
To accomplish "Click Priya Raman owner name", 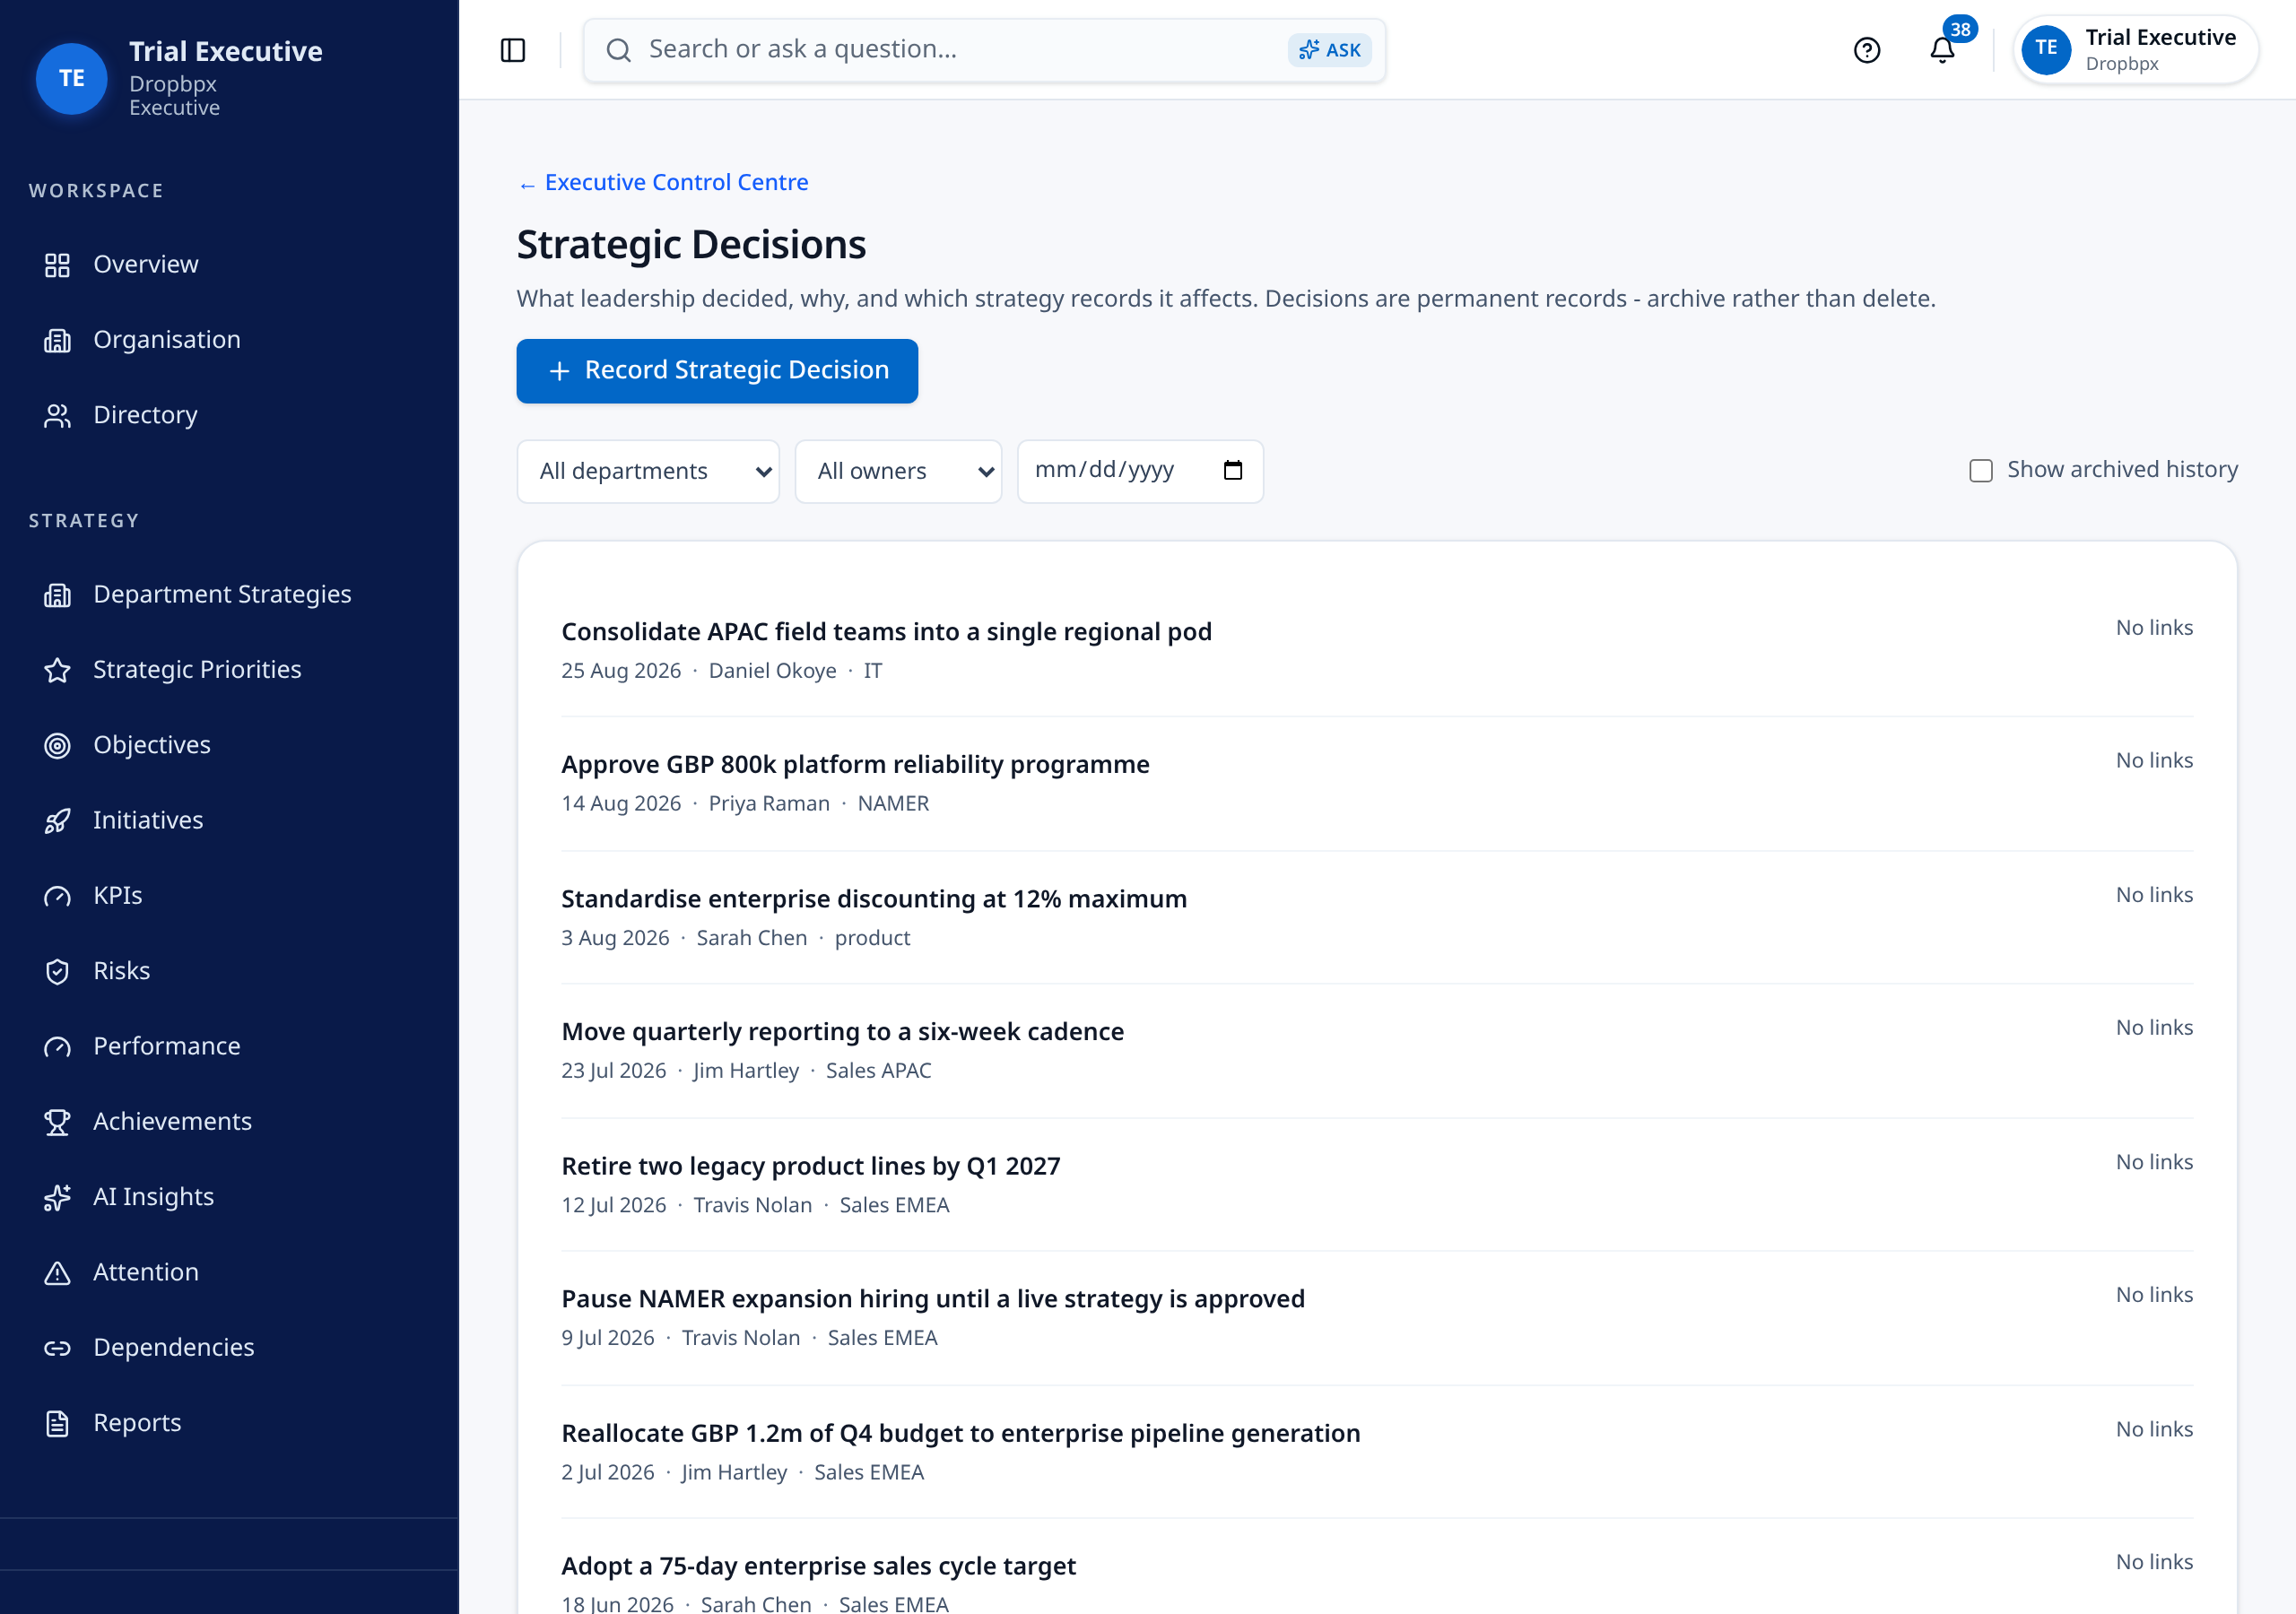I will point(769,804).
